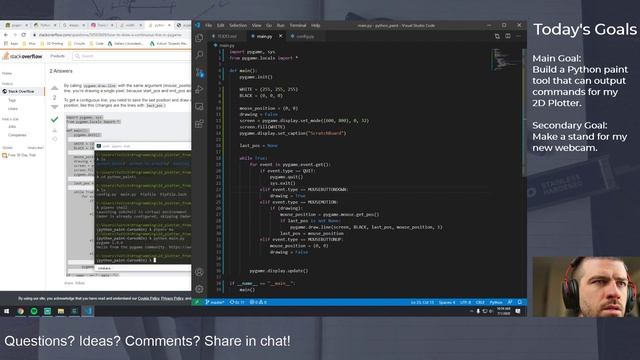
Task: Change line endings via CRLF
Action: click(480, 302)
